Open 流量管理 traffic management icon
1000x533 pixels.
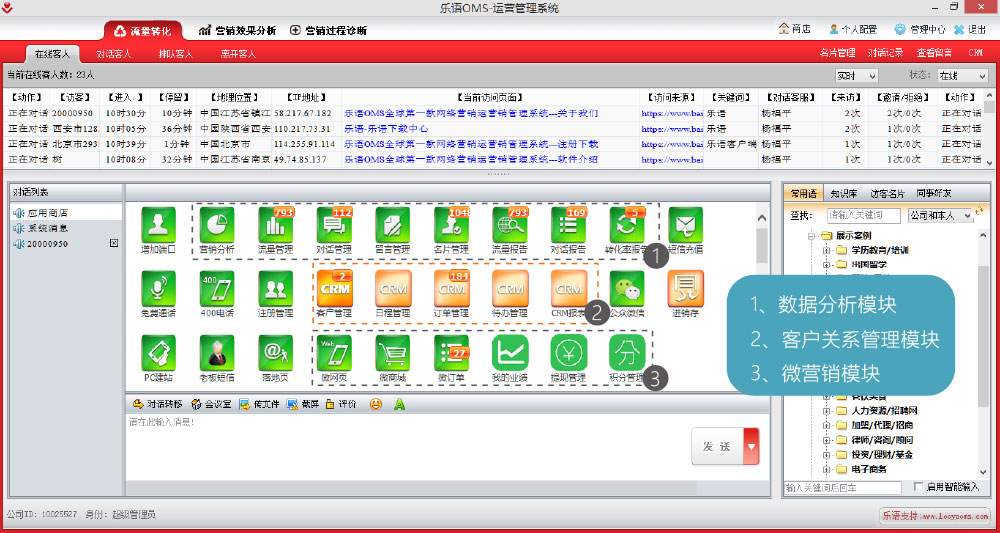275,225
